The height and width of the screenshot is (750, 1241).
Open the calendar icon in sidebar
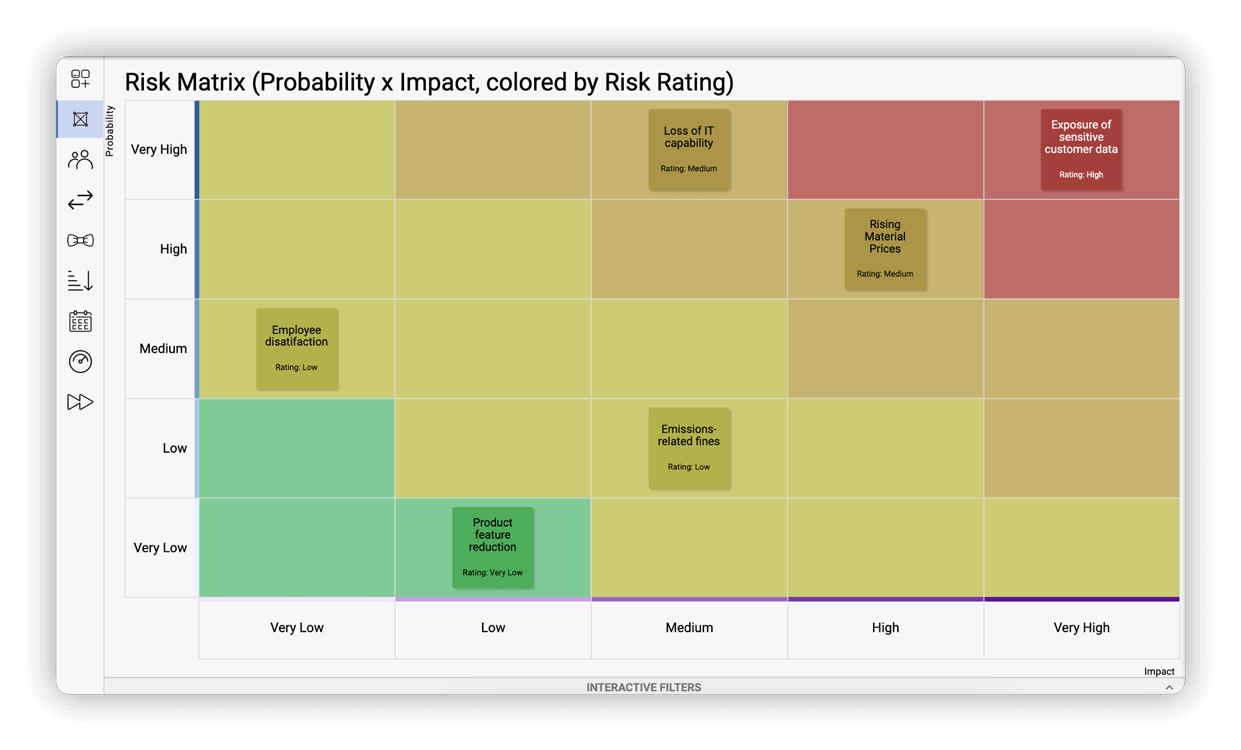pyautogui.click(x=80, y=321)
